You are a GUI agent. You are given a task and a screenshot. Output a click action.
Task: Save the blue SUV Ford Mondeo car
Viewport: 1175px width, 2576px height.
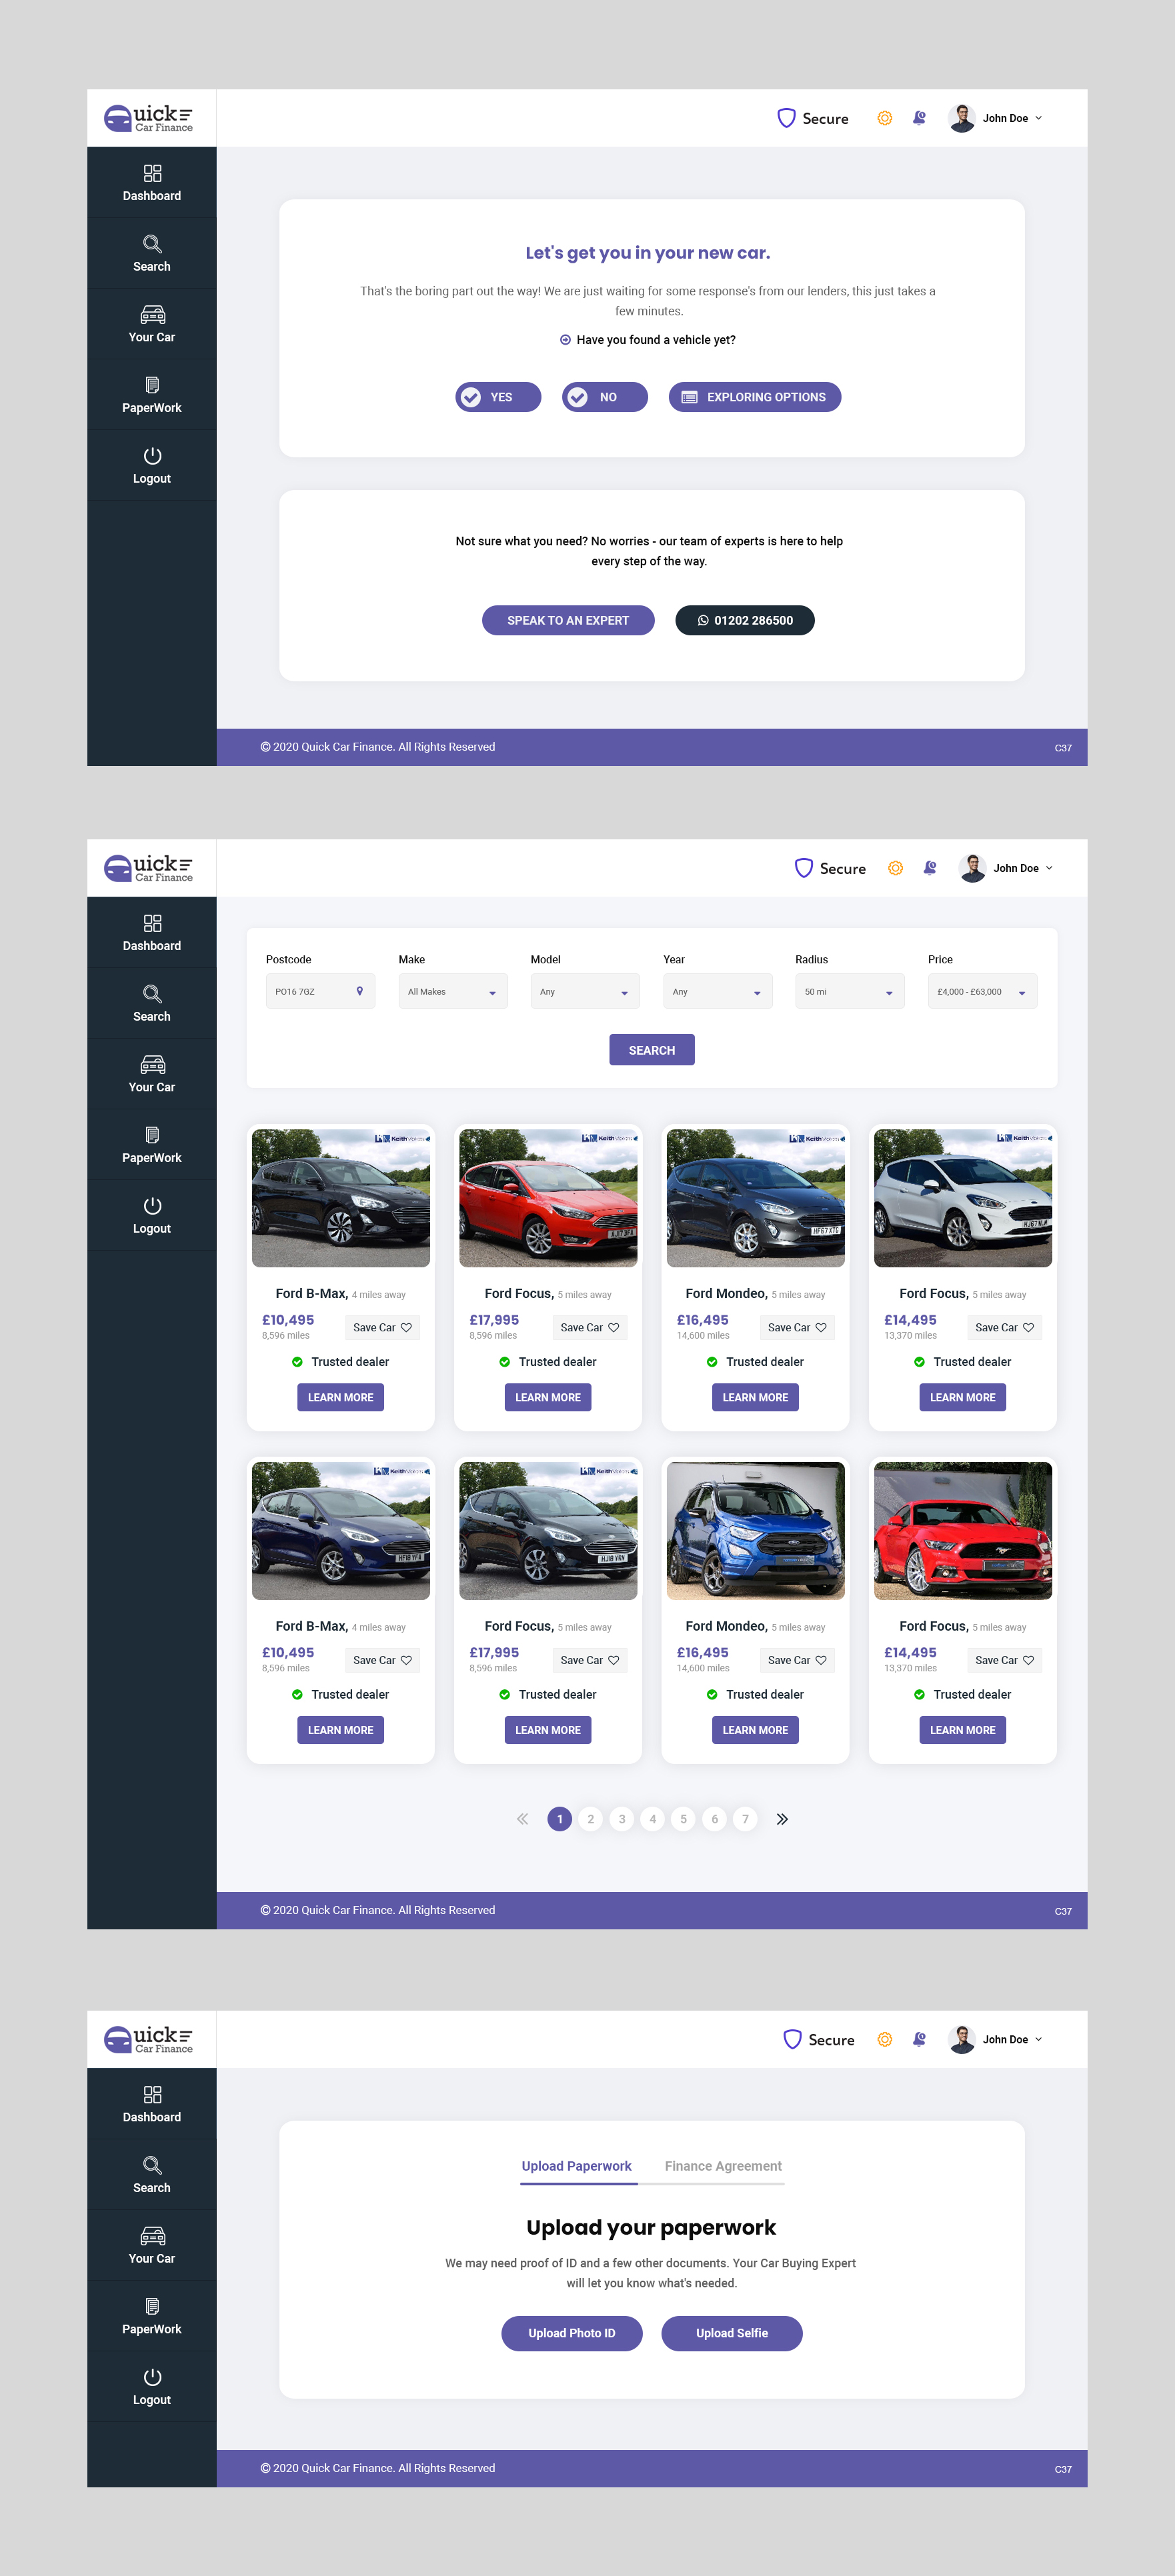pos(797,1660)
